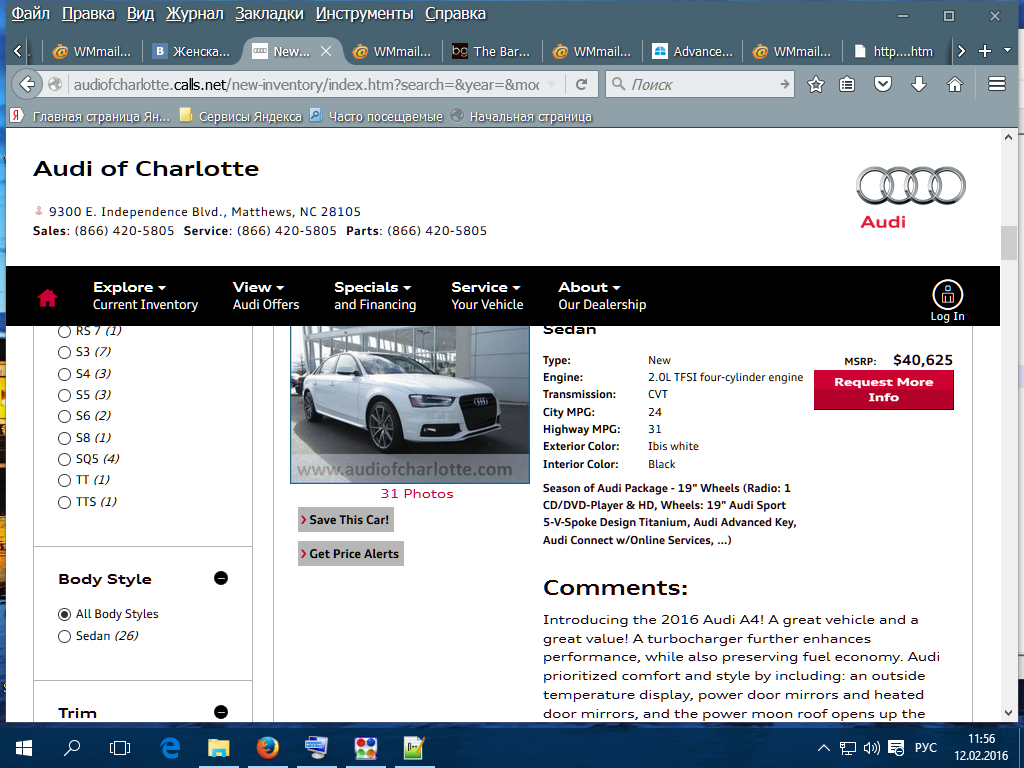Click the Get Price Alerts button
This screenshot has height=768, width=1024.
point(351,554)
